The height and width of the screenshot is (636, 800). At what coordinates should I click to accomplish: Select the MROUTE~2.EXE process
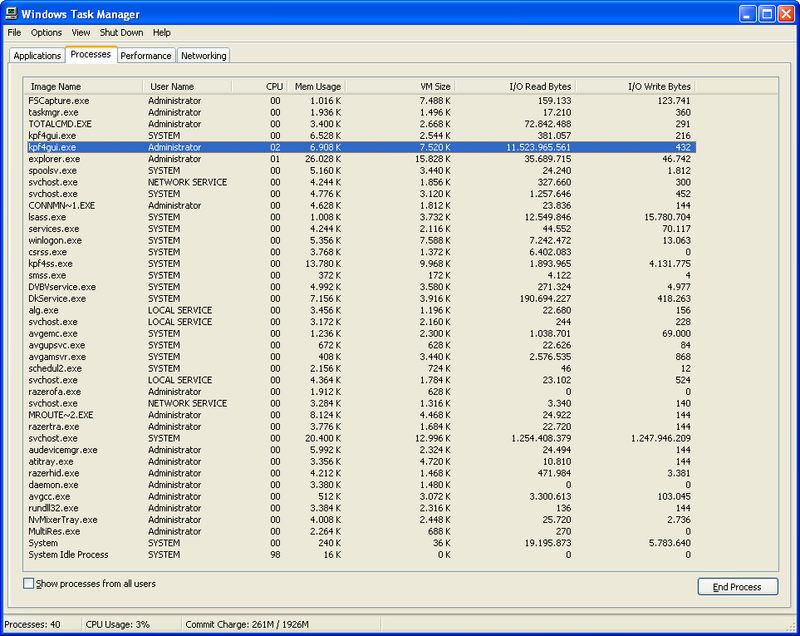(x=361, y=415)
